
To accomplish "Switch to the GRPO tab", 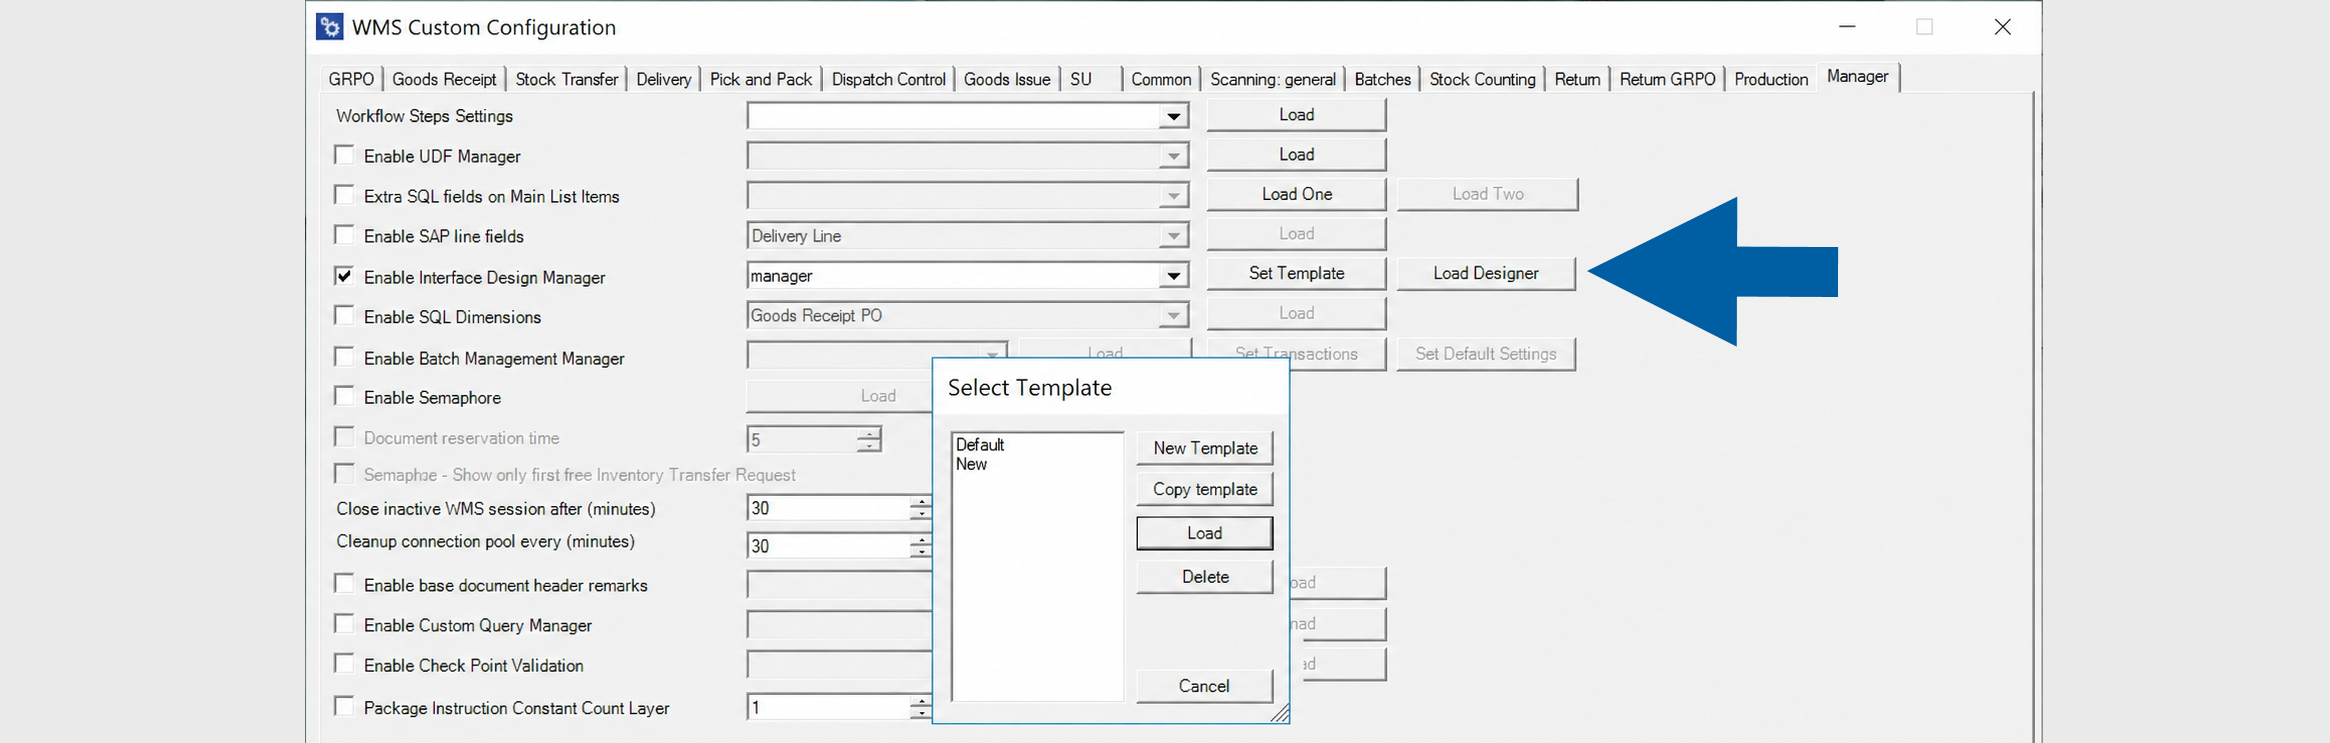I will coord(351,79).
